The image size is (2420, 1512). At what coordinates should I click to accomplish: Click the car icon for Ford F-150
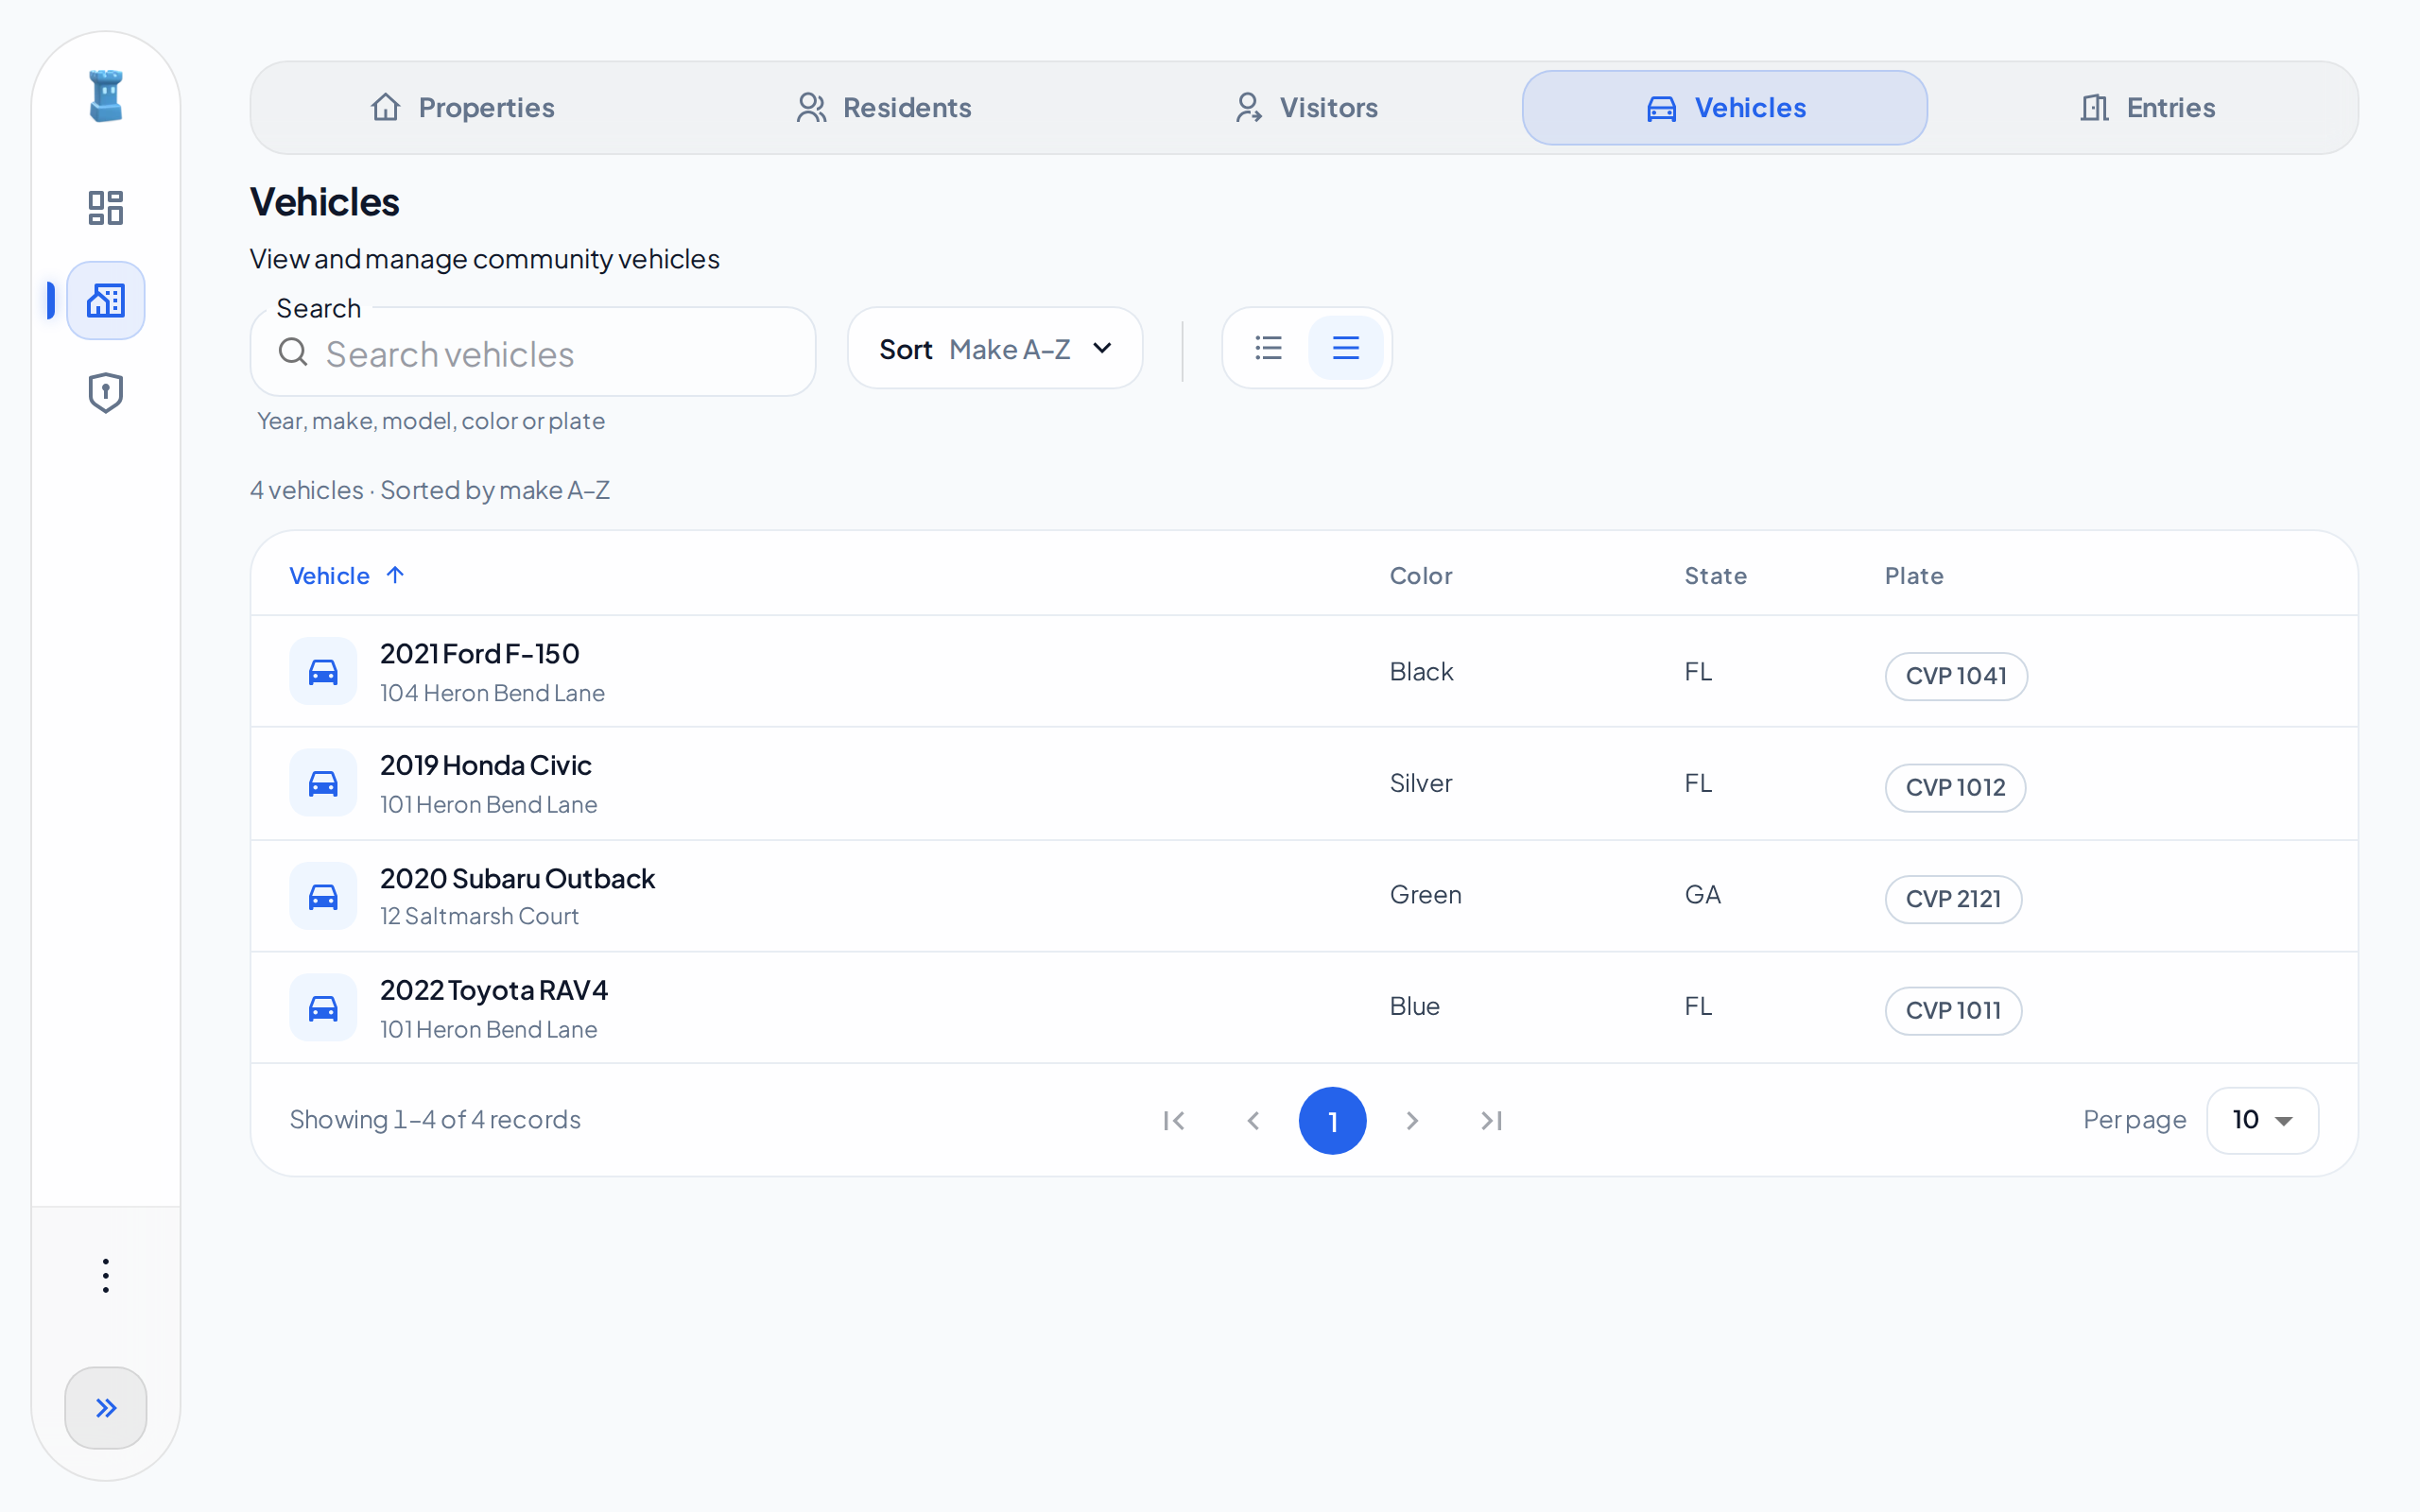323,671
